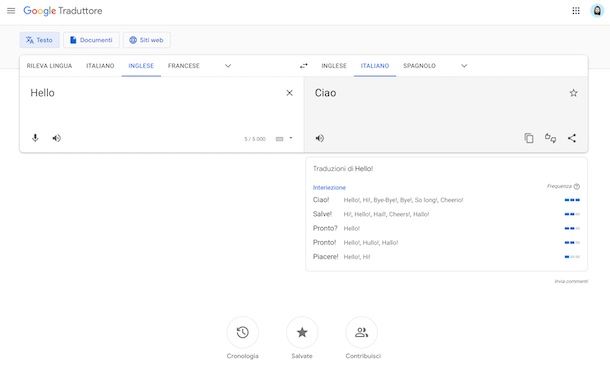610x377 pixels.
Task: Click the frequency bar for Ciao!
Action: (572, 200)
